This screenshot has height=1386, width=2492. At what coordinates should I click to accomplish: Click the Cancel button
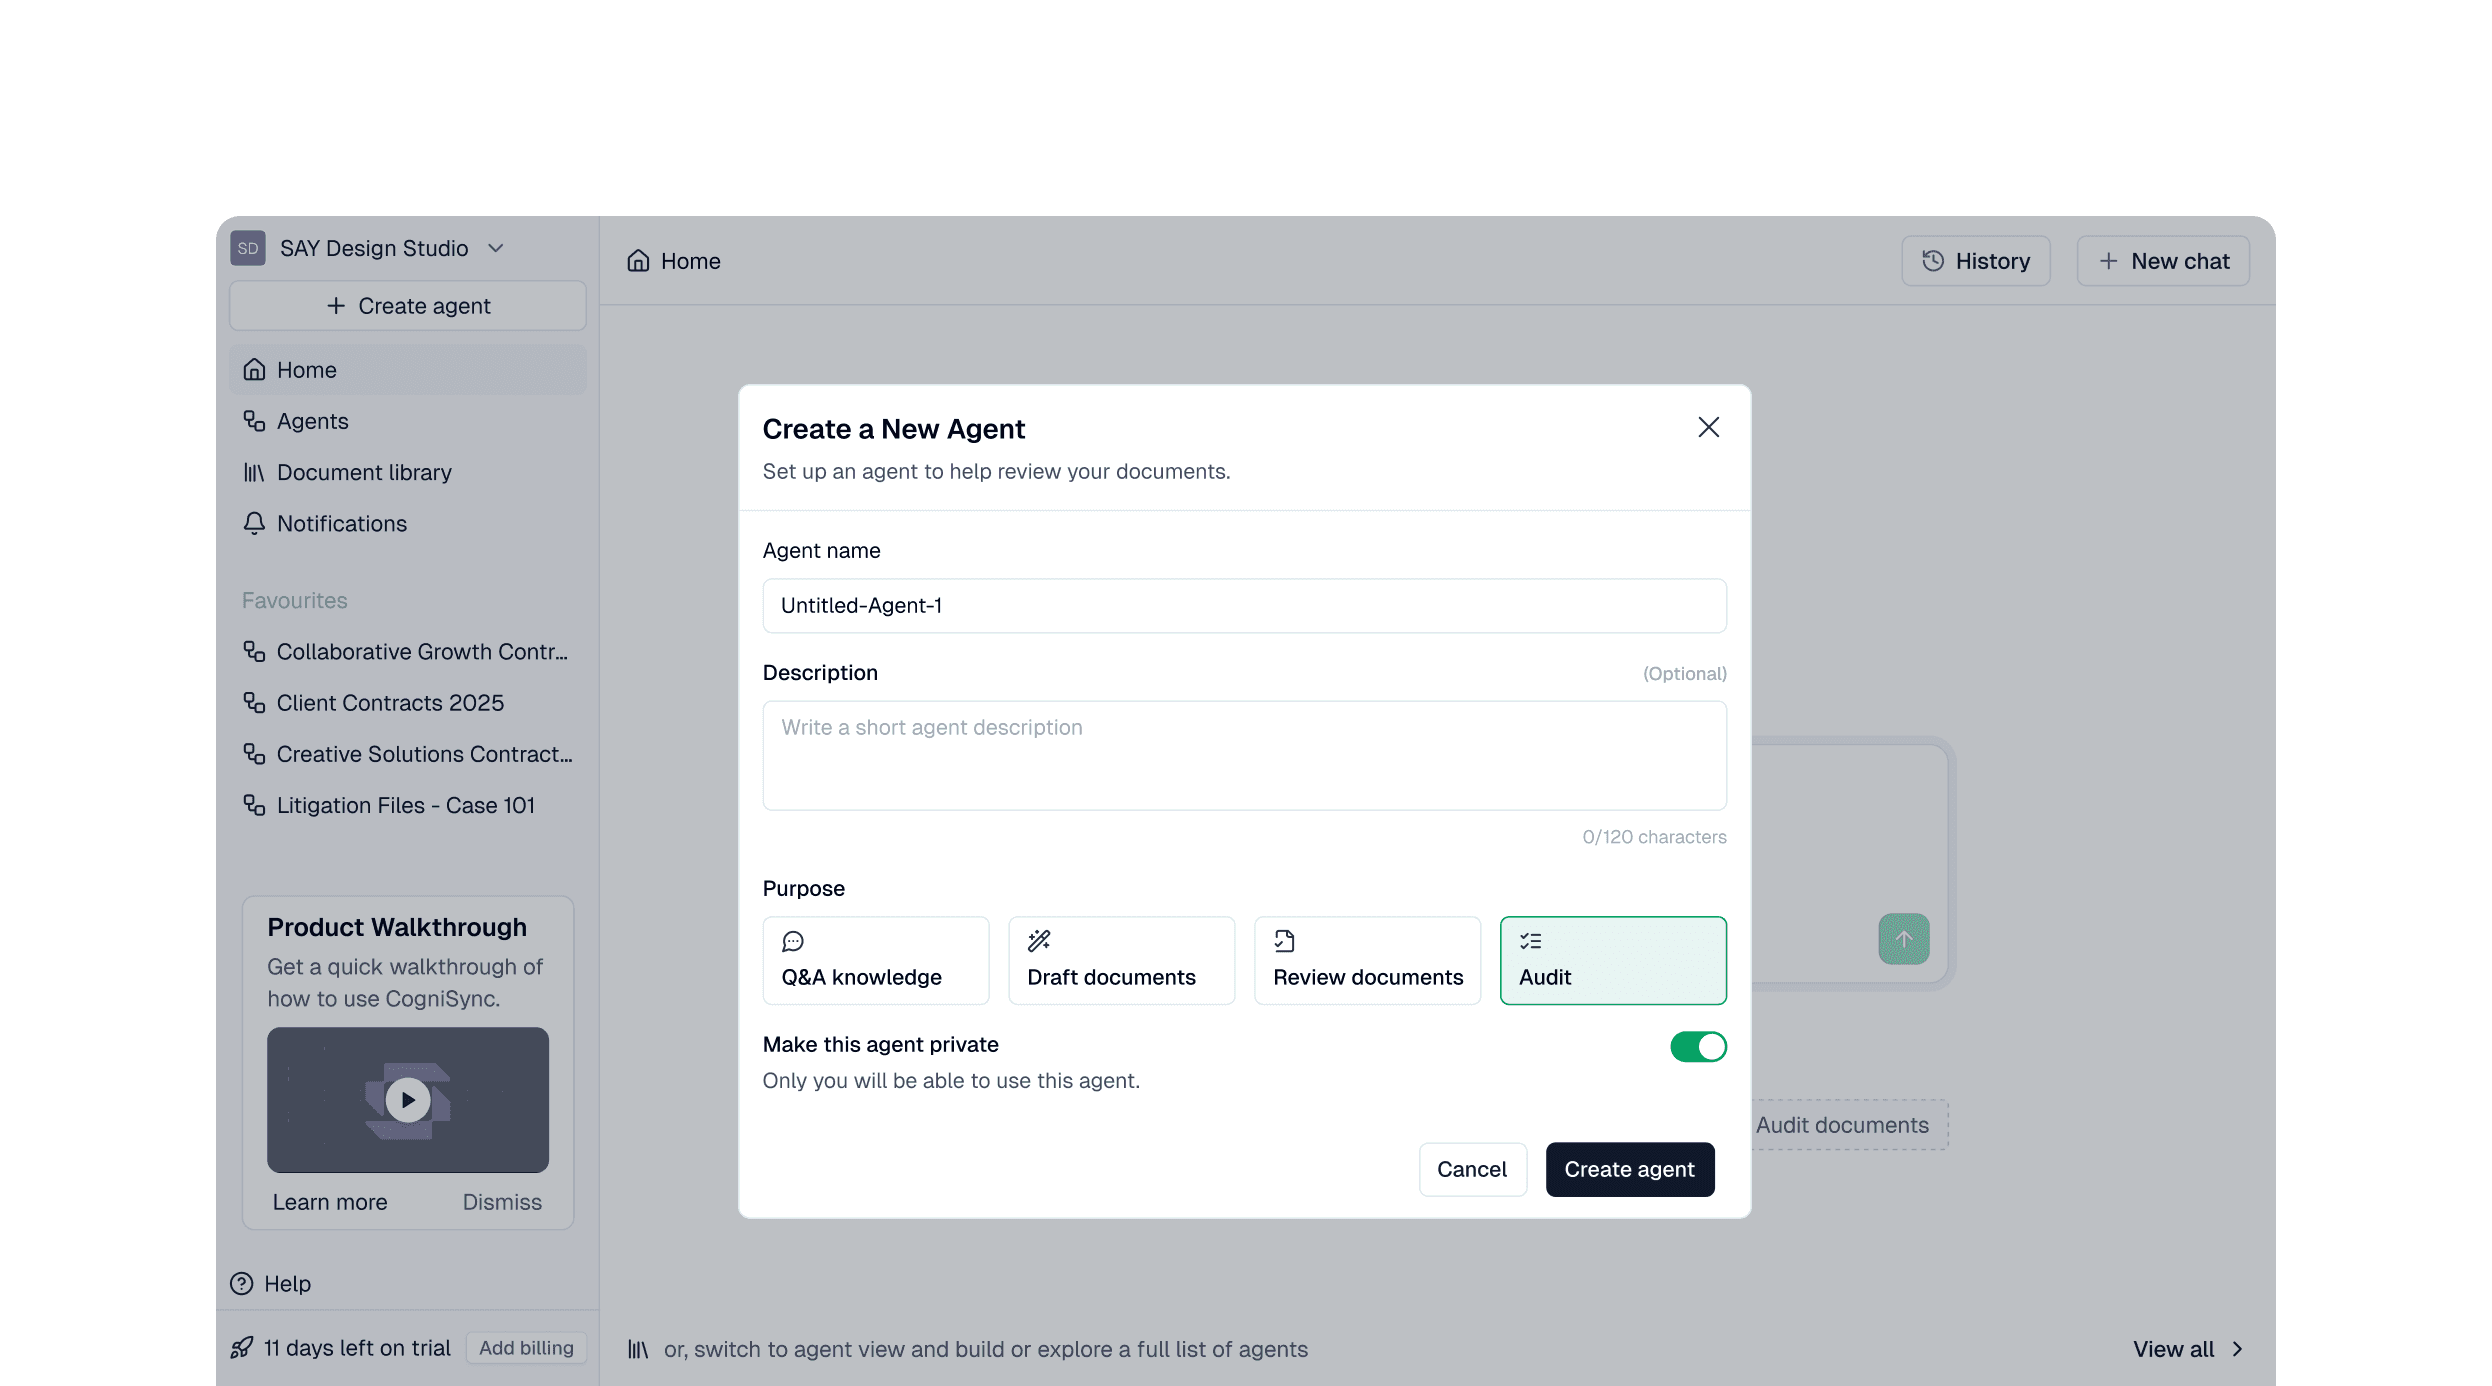[x=1471, y=1169]
